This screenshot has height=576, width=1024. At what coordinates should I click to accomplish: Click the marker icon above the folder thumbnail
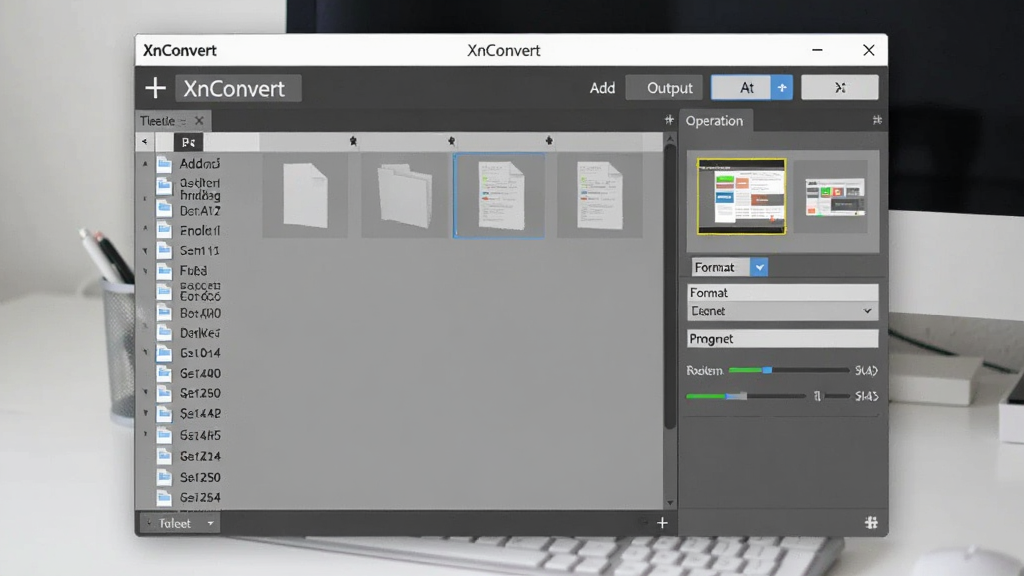[x=451, y=141]
